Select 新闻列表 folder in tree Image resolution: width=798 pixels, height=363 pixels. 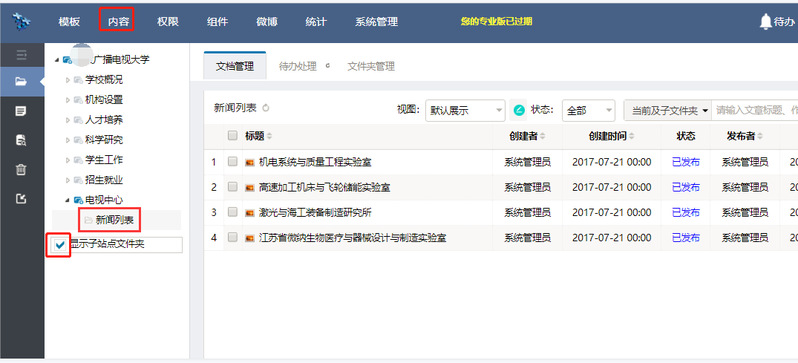click(x=115, y=220)
